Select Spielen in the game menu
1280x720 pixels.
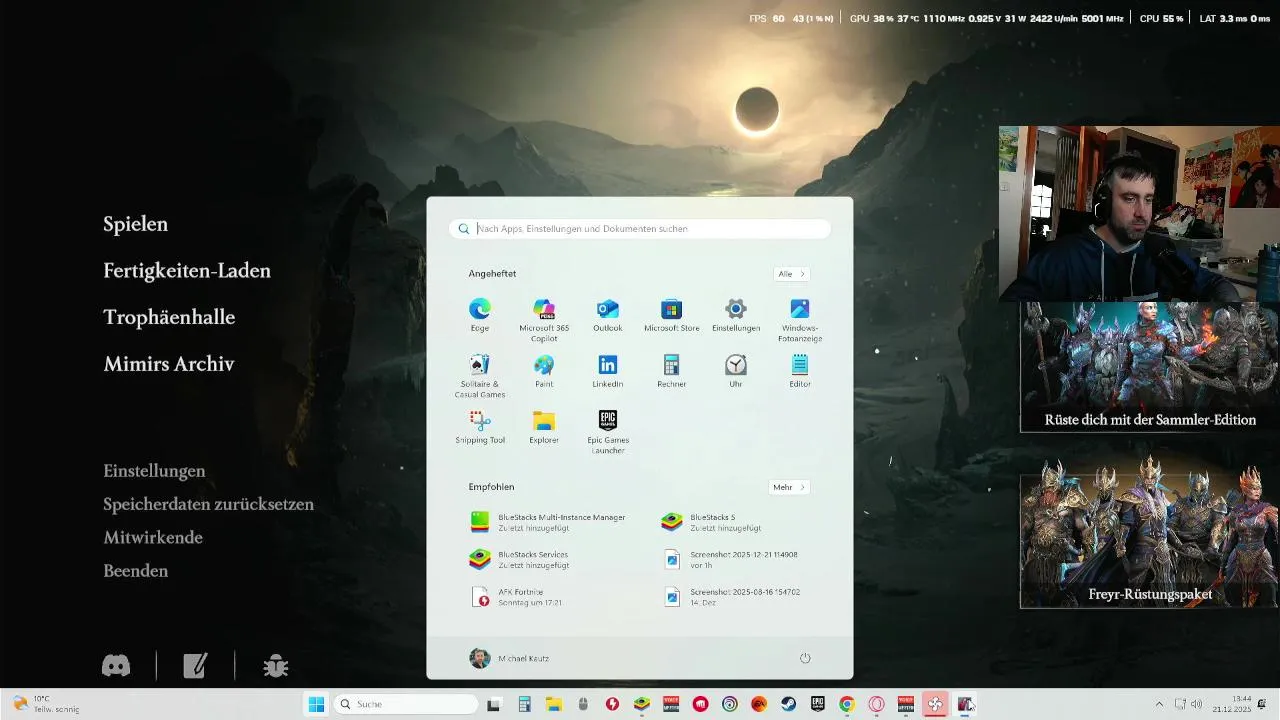coord(136,224)
